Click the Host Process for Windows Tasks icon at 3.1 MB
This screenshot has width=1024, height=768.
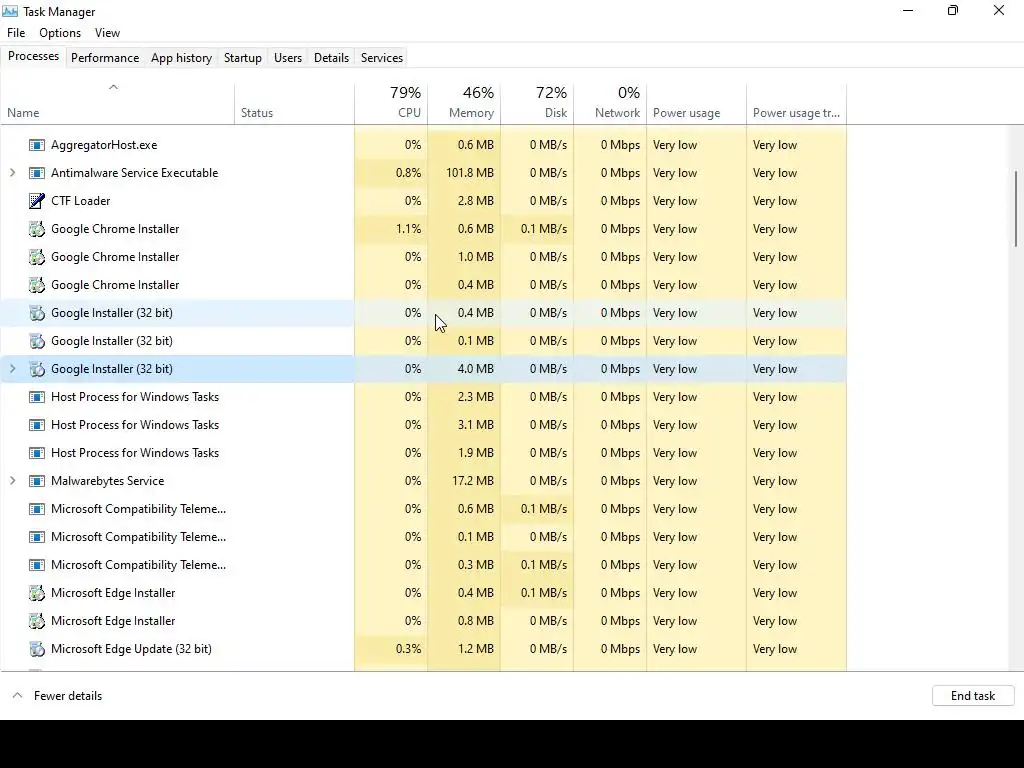coord(37,425)
